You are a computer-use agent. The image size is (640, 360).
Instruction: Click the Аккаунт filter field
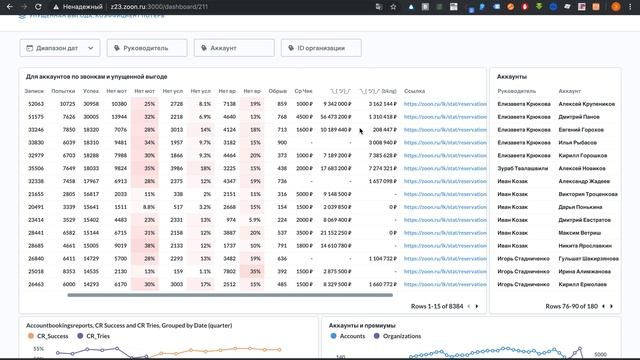(x=234, y=48)
